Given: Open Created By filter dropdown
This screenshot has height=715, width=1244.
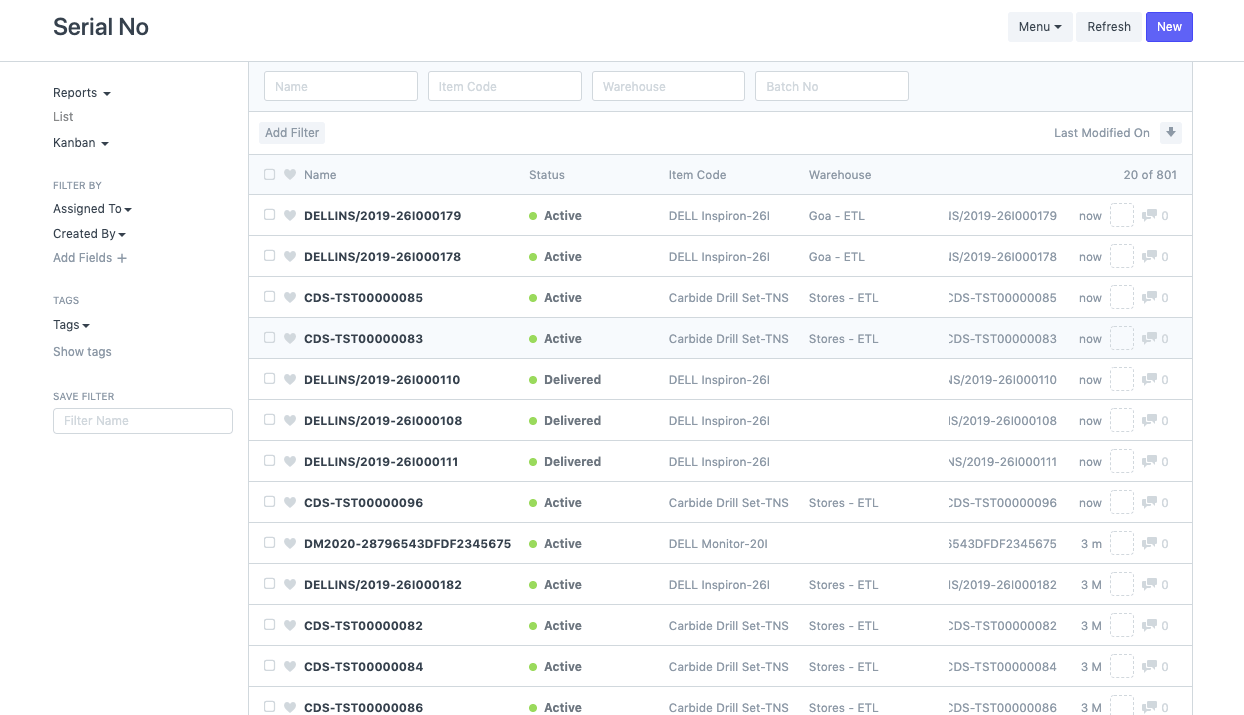Looking at the screenshot, I should click(x=89, y=234).
